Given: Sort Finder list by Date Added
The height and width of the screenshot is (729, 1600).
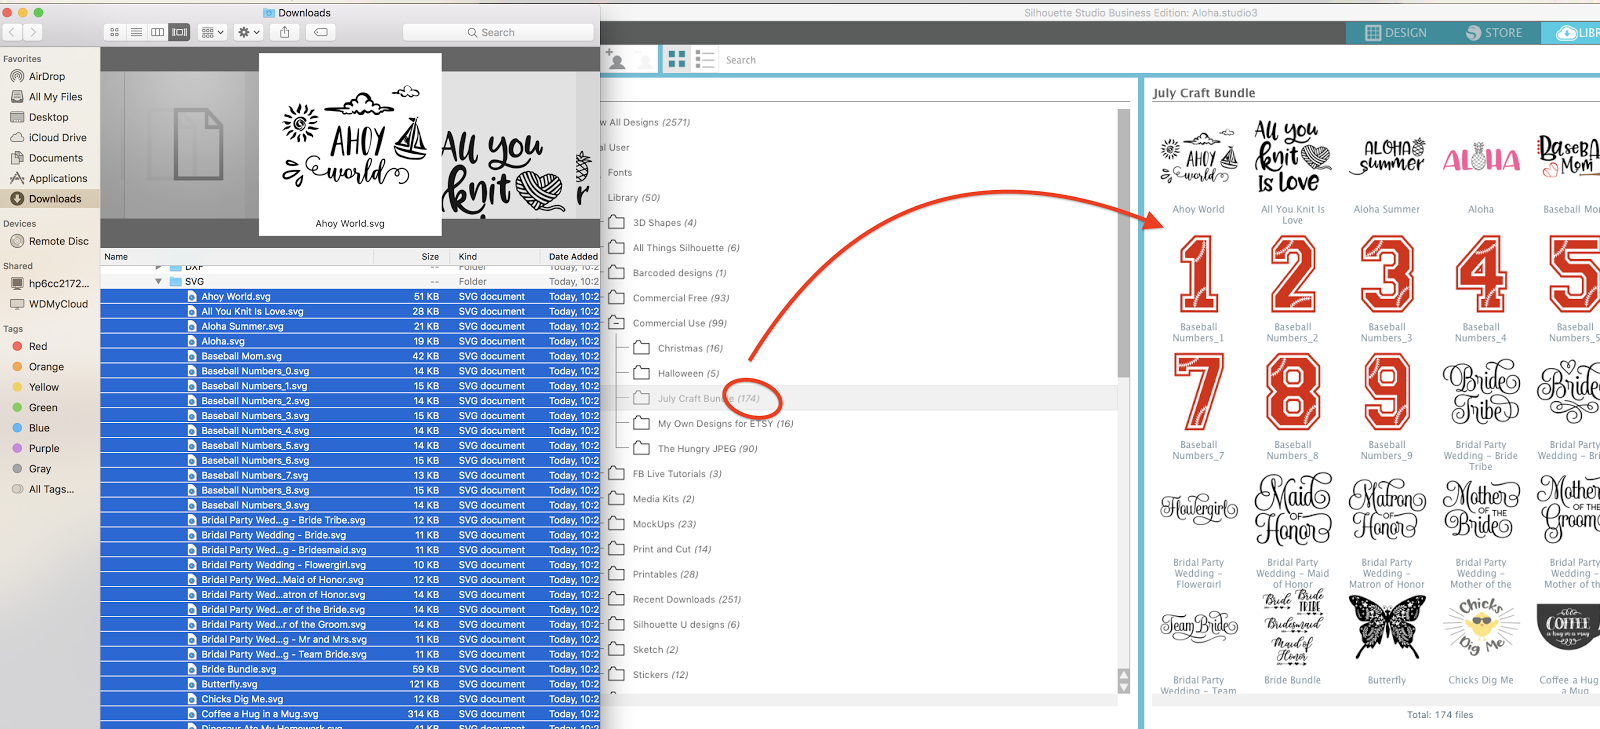Looking at the screenshot, I should 570,257.
